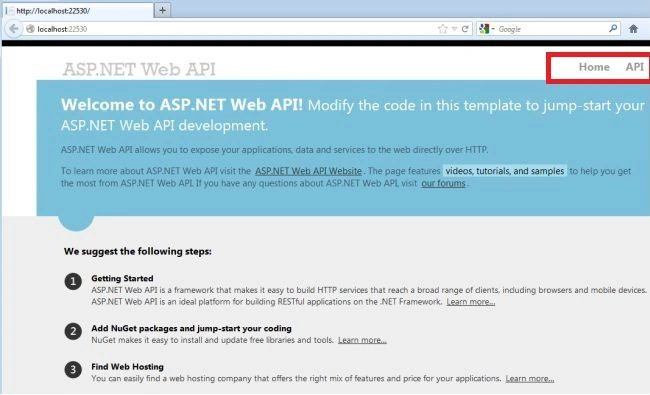Reload the page with the refresh icon
650x395 pixels.
click(x=465, y=29)
